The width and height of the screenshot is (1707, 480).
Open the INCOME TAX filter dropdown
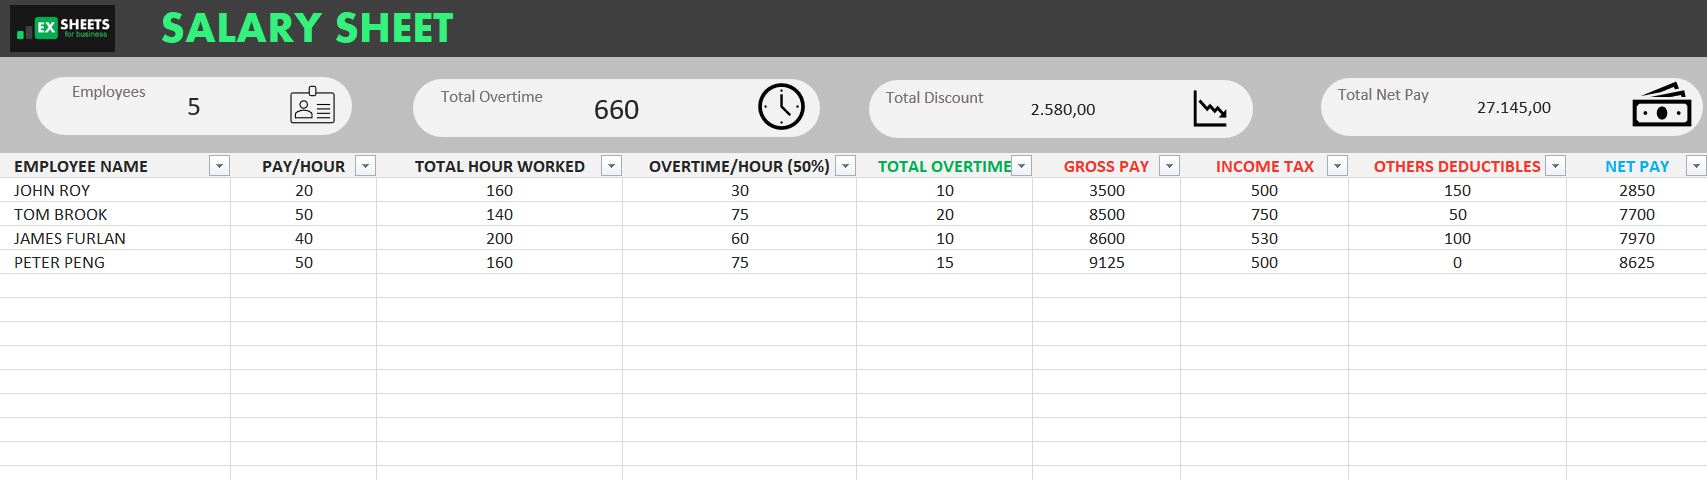pos(1337,166)
